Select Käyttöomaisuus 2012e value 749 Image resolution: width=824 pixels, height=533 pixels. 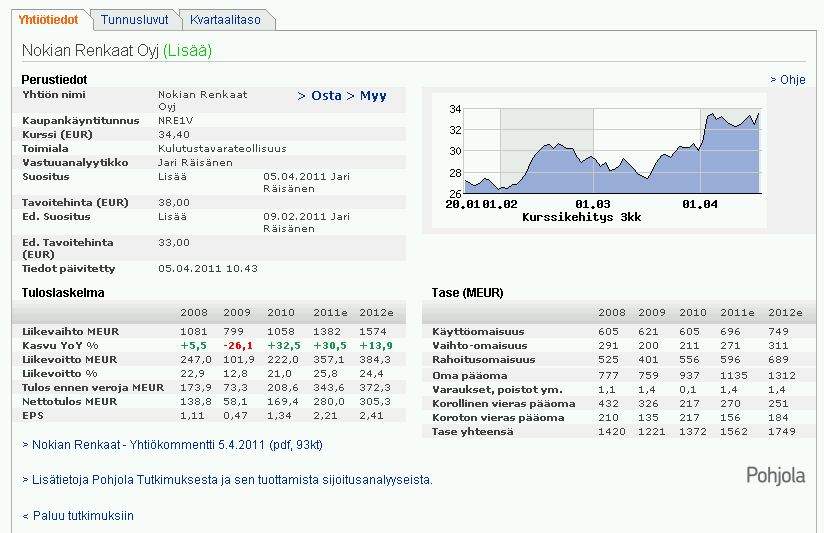coord(778,332)
